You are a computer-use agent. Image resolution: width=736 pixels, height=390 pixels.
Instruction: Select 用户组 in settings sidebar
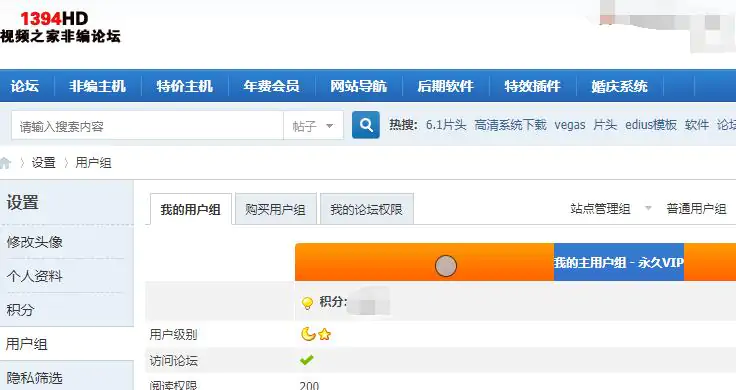coord(27,344)
